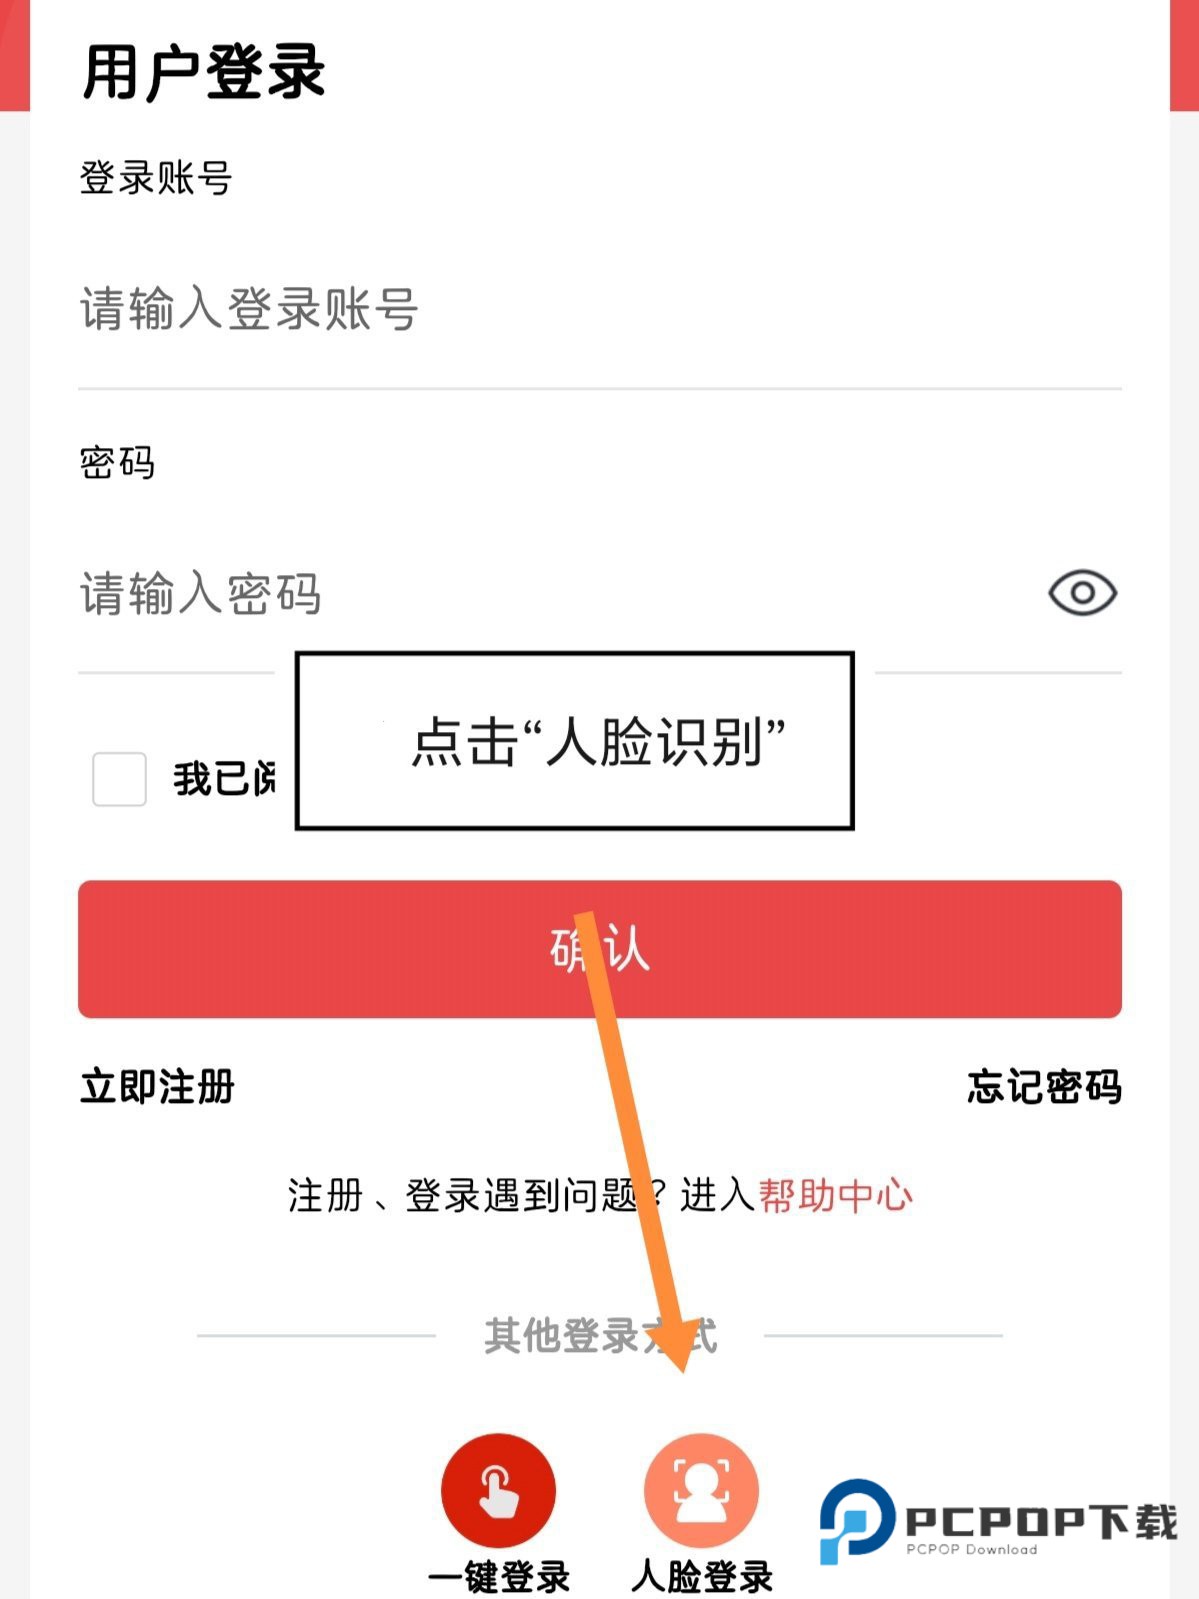Screen dimensions: 1199x1599
Task: Check the 我已阅 agreement checkbox
Action: [119, 779]
